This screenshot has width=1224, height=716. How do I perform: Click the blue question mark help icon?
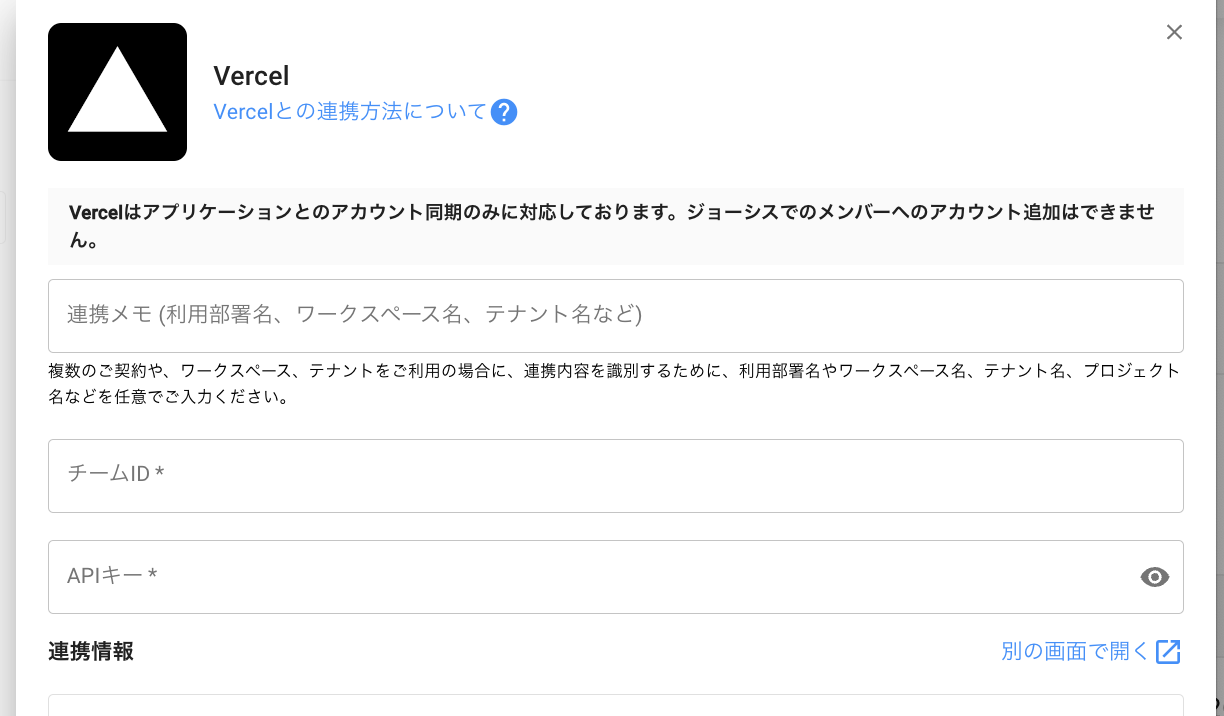(x=504, y=112)
